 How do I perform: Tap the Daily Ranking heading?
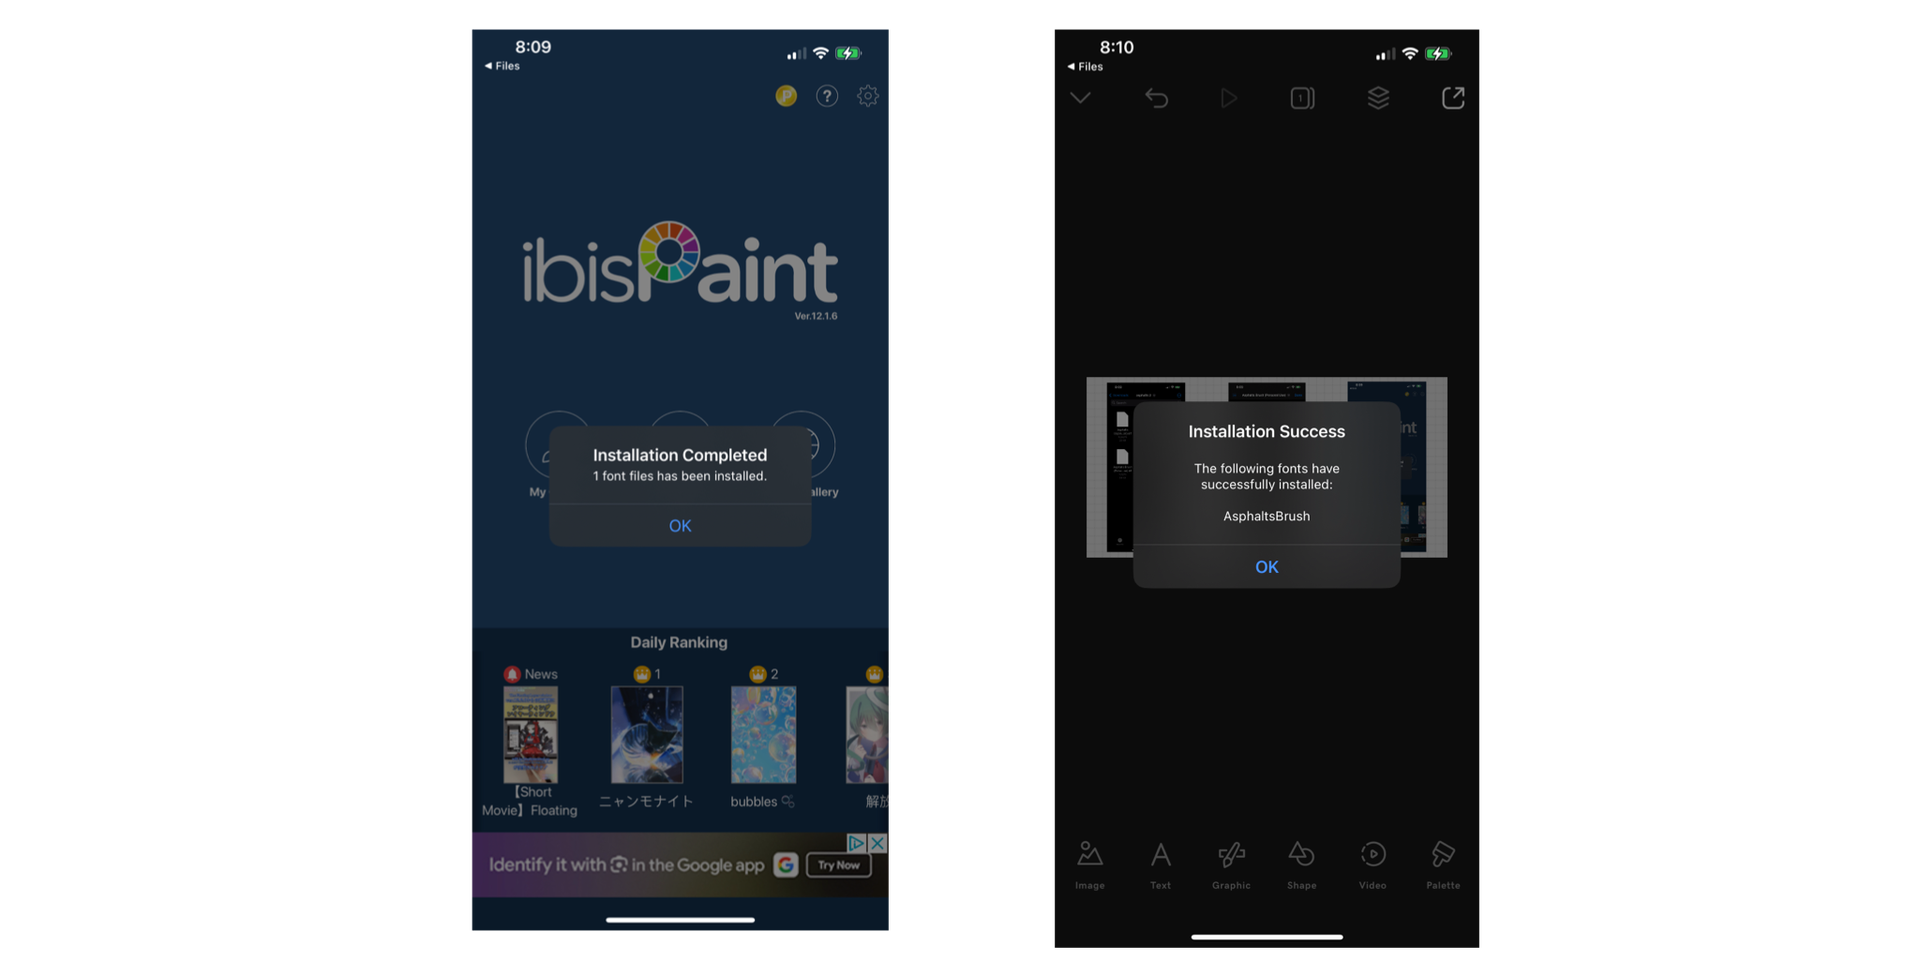[x=679, y=642]
